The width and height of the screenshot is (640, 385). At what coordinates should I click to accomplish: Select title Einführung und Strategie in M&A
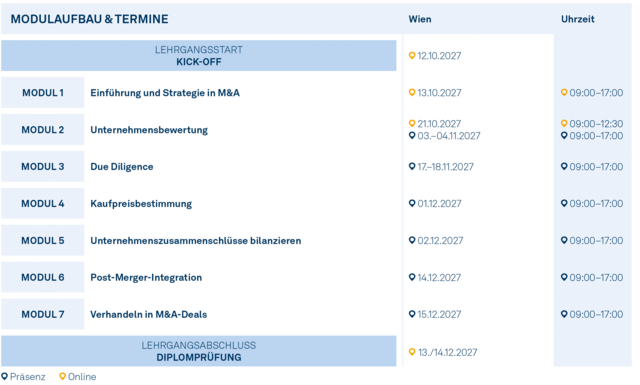coord(165,93)
